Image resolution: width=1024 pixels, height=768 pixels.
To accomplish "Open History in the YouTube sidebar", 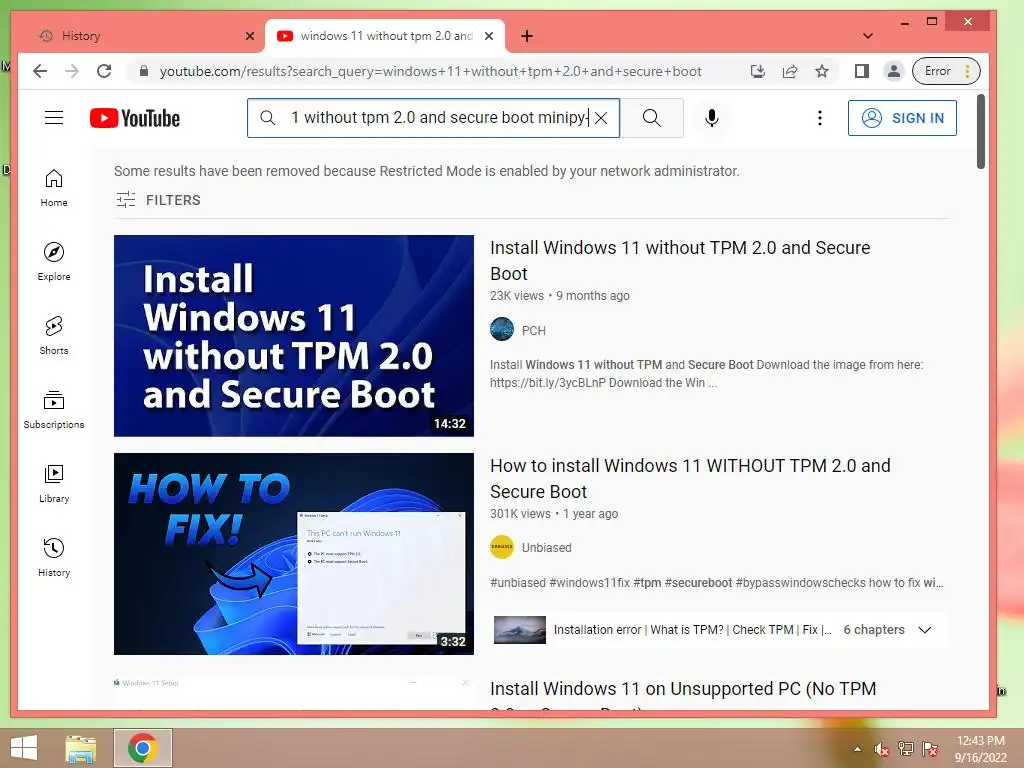I will tap(54, 557).
